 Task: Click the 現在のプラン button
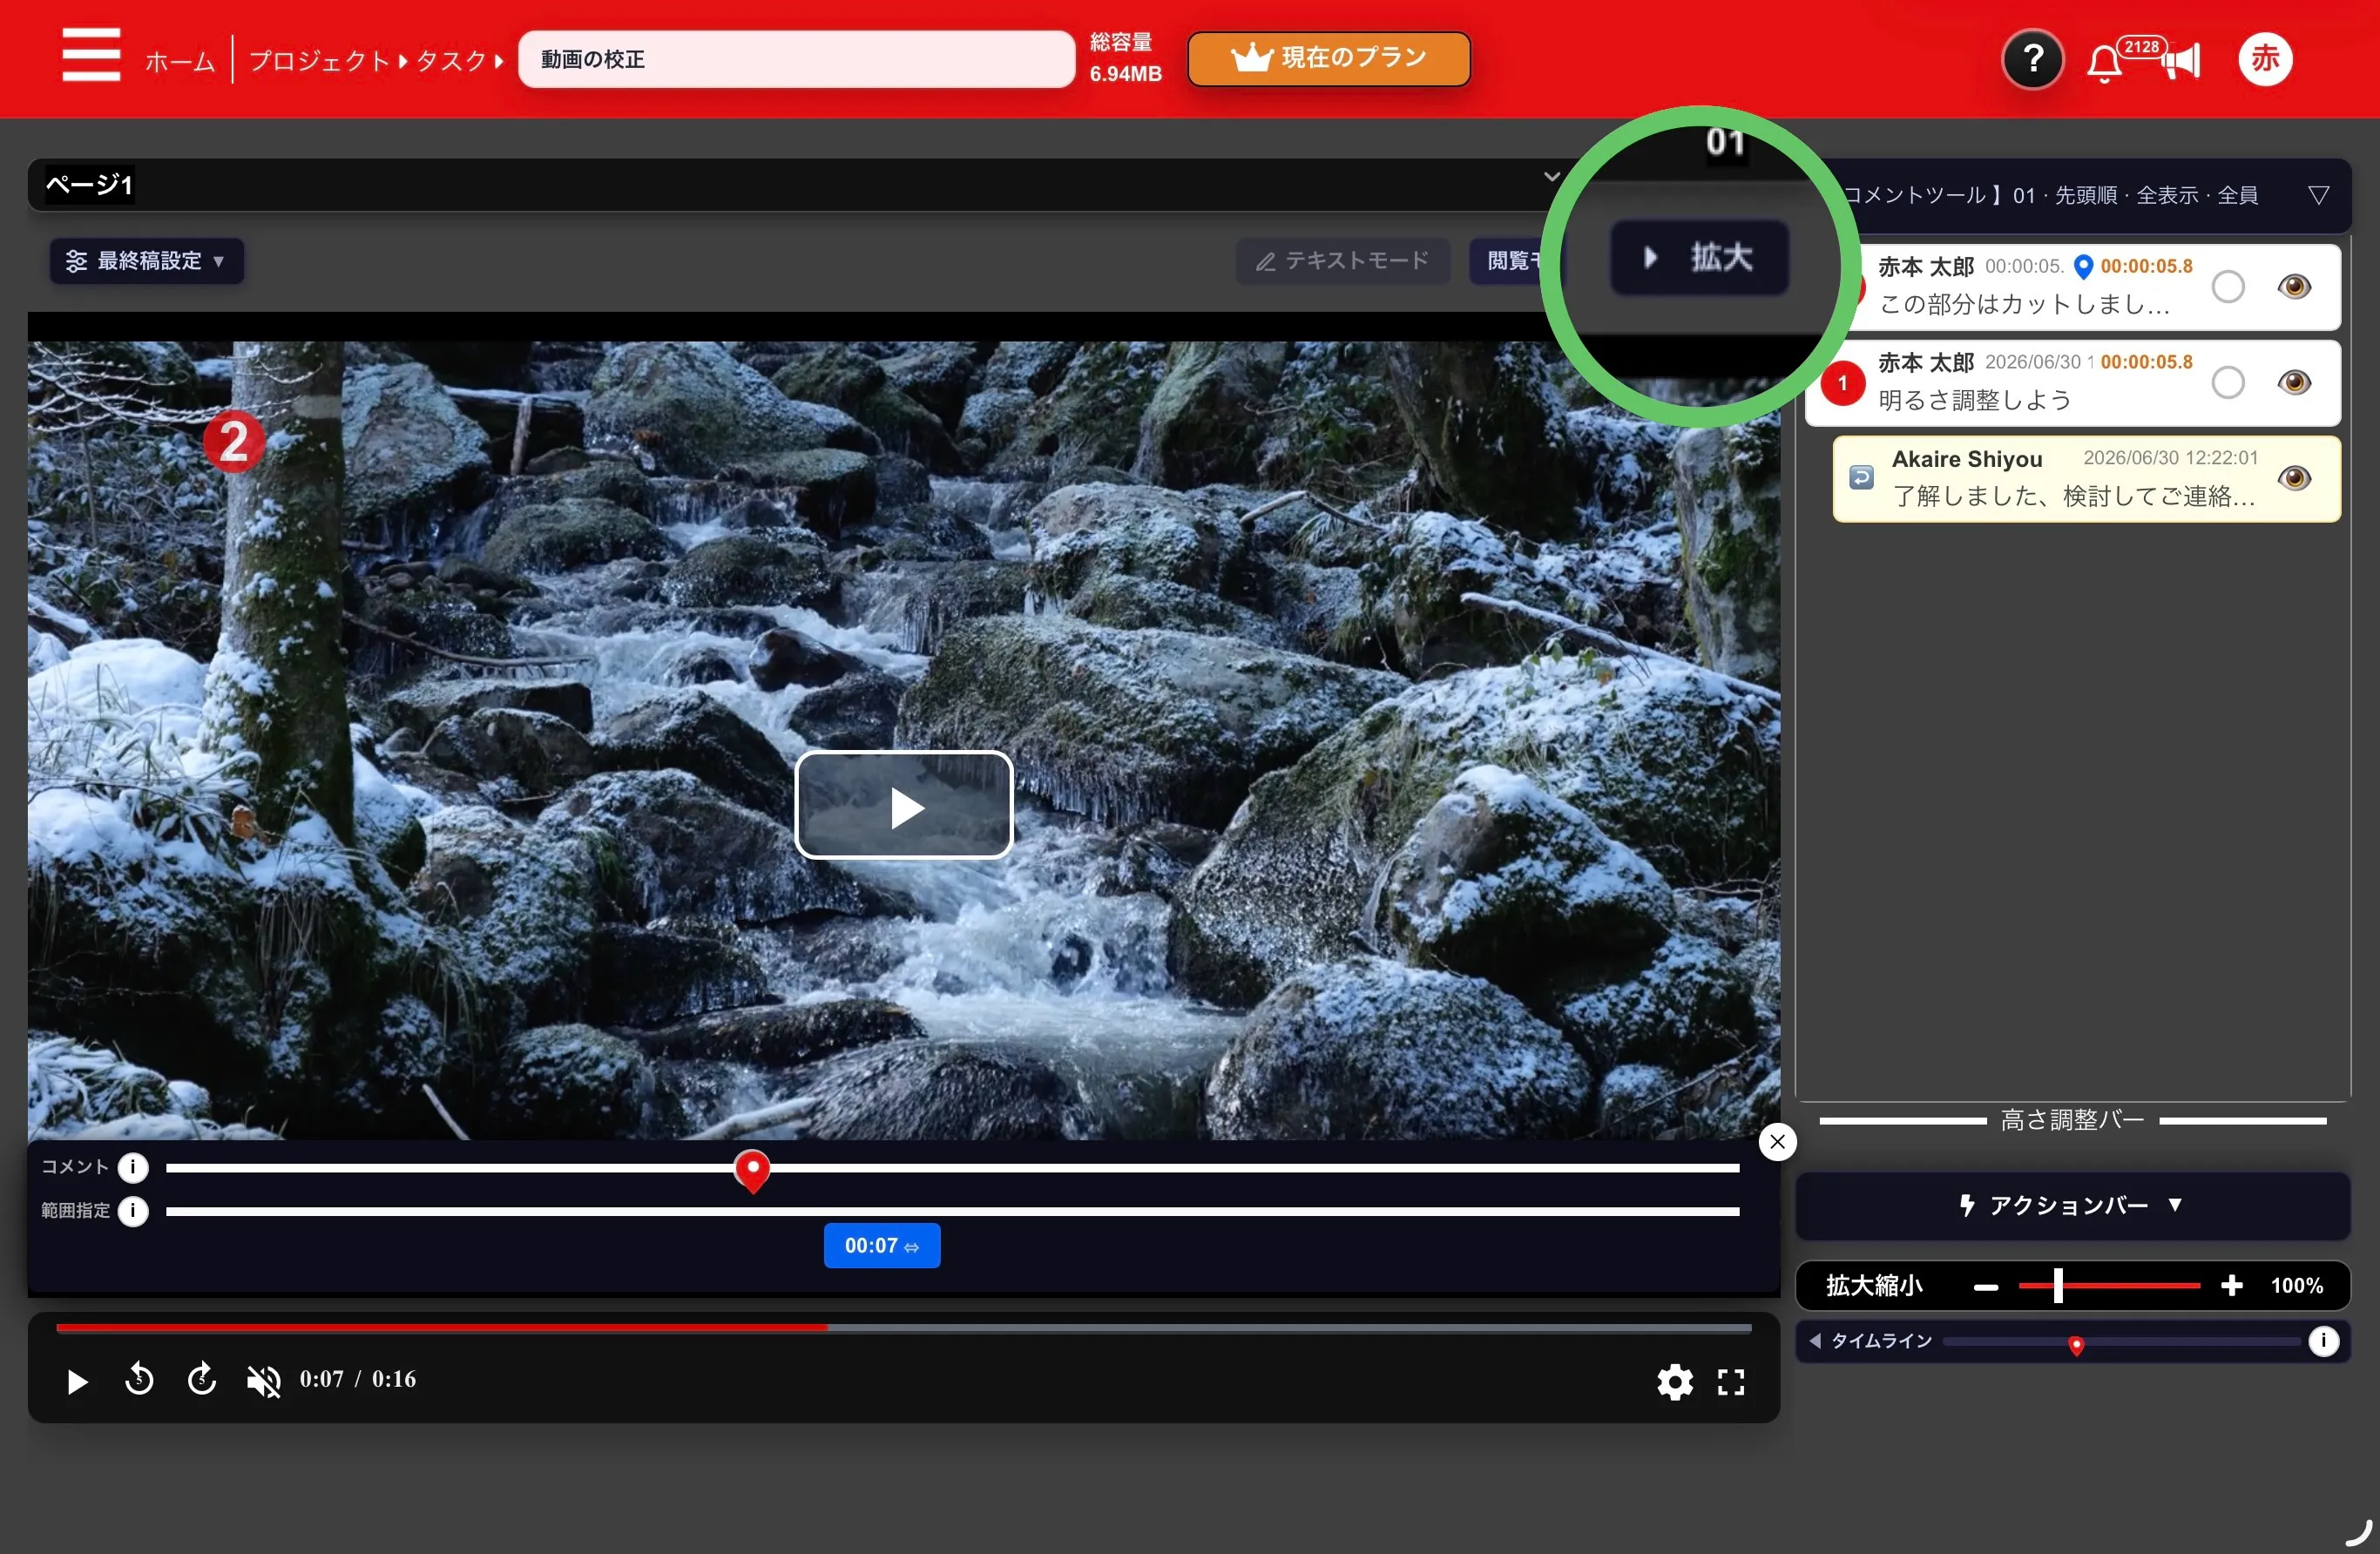click(1329, 59)
